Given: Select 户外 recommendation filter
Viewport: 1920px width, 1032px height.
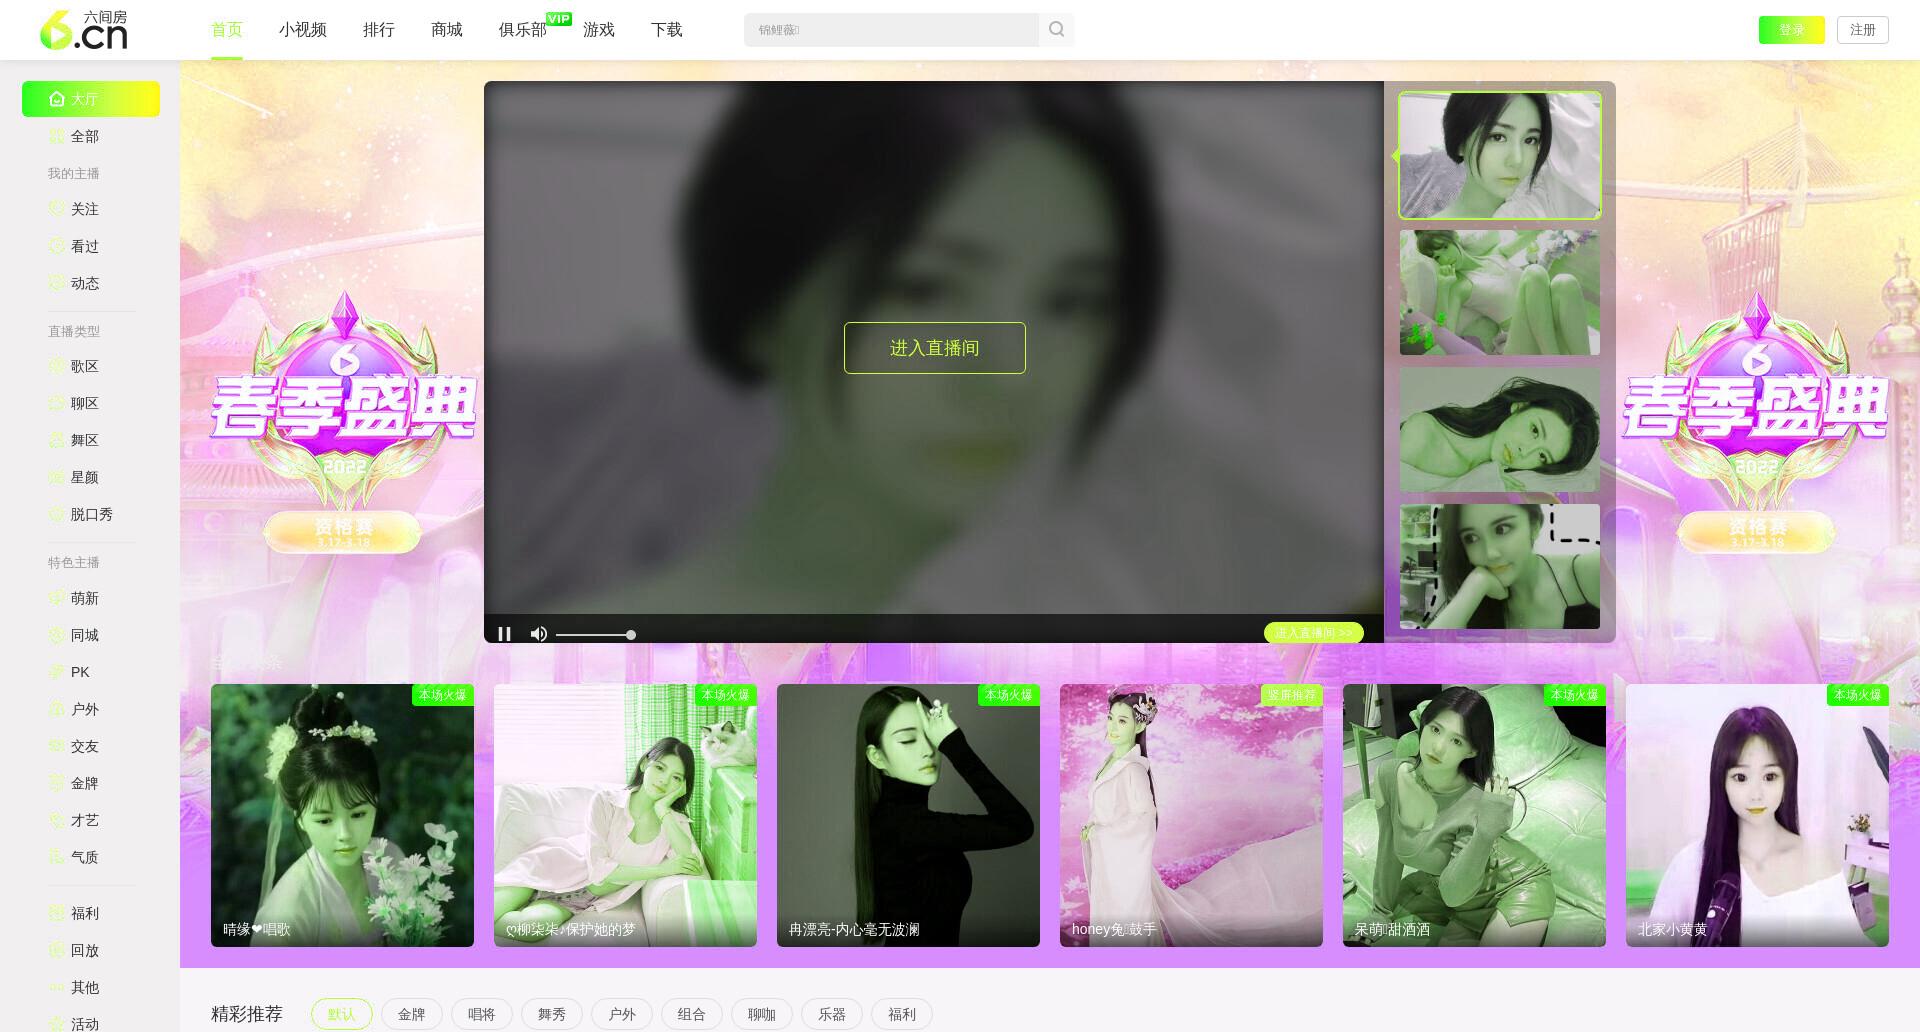Looking at the screenshot, I should pyautogui.click(x=622, y=1014).
